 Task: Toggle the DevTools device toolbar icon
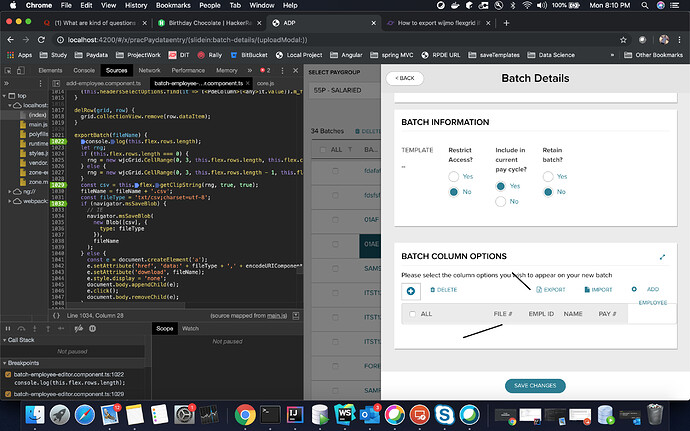click(x=21, y=70)
